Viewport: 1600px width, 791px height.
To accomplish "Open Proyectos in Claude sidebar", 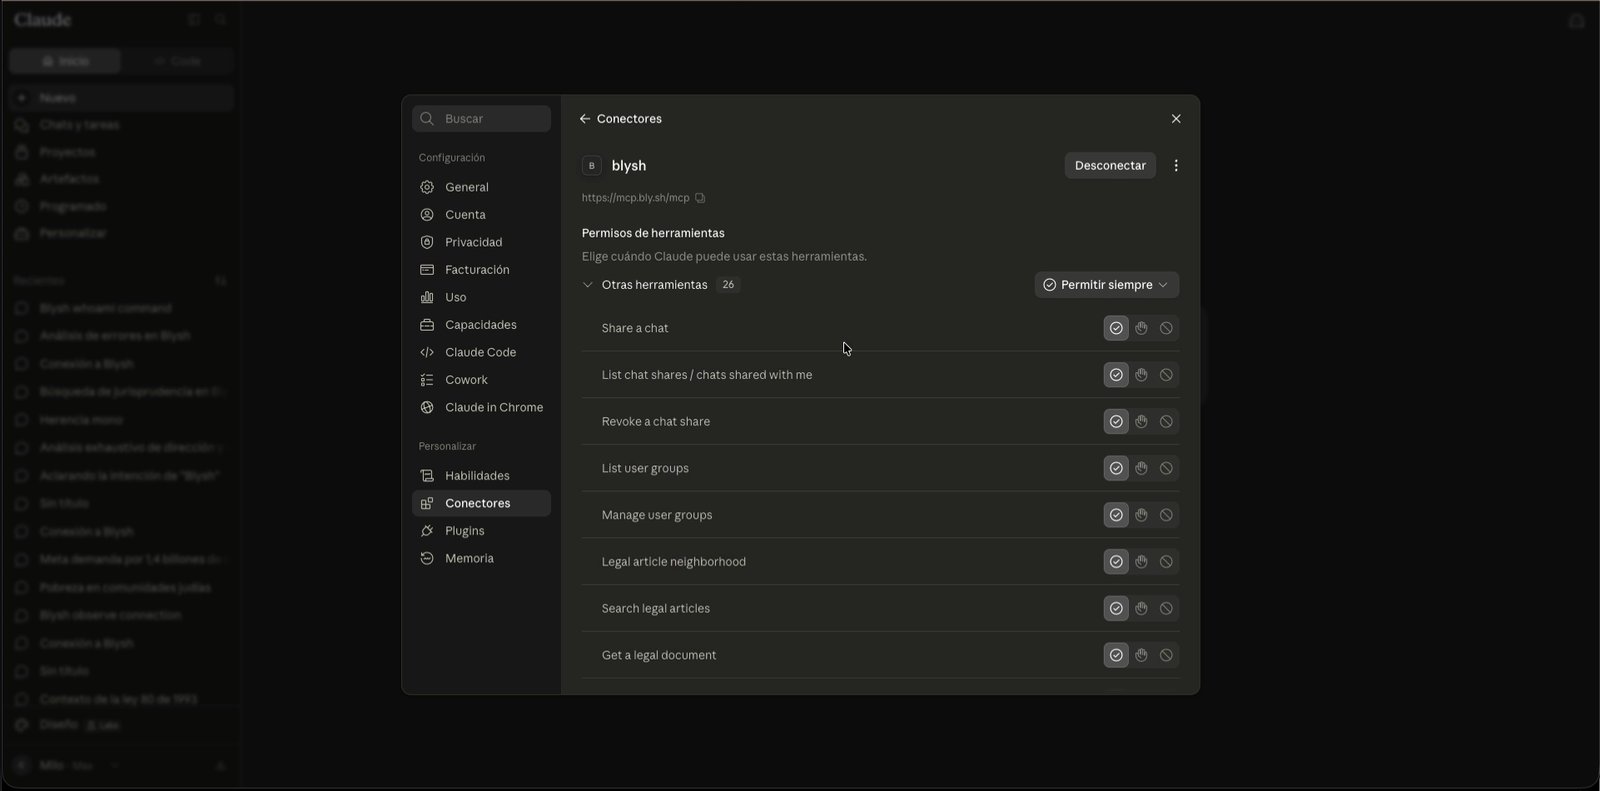I will [122, 152].
